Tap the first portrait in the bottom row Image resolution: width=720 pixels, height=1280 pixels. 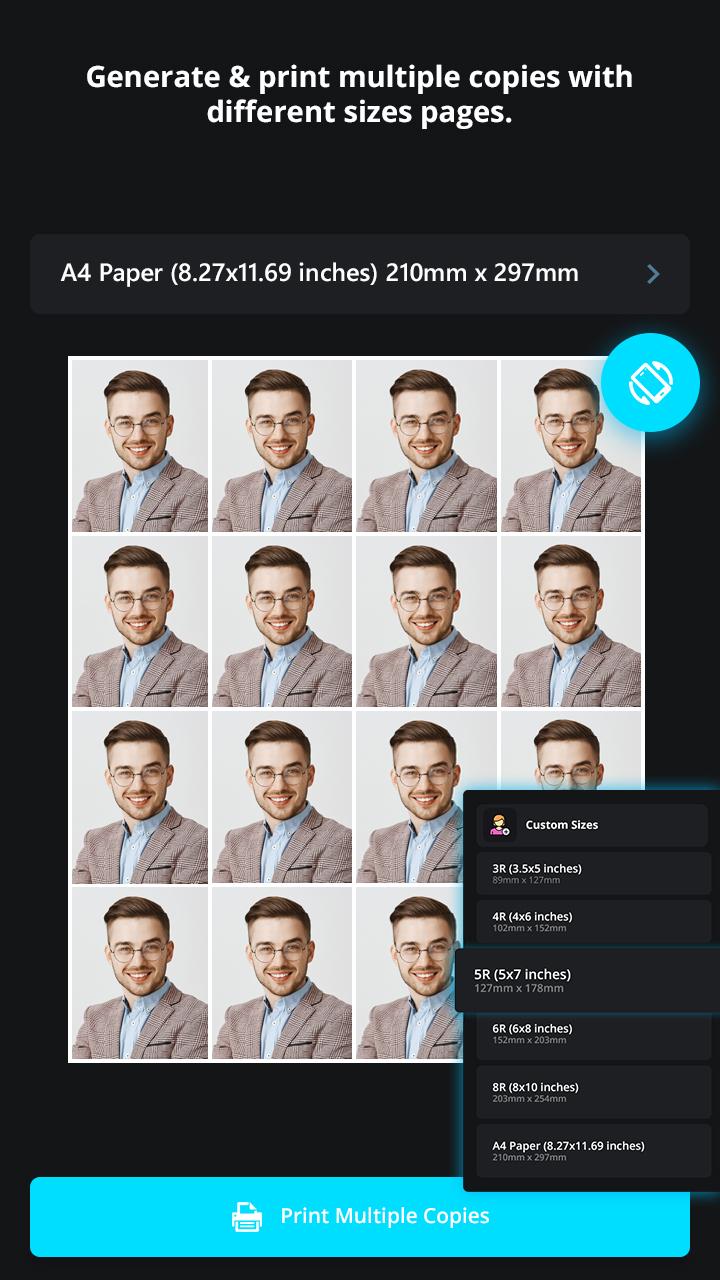(140, 974)
